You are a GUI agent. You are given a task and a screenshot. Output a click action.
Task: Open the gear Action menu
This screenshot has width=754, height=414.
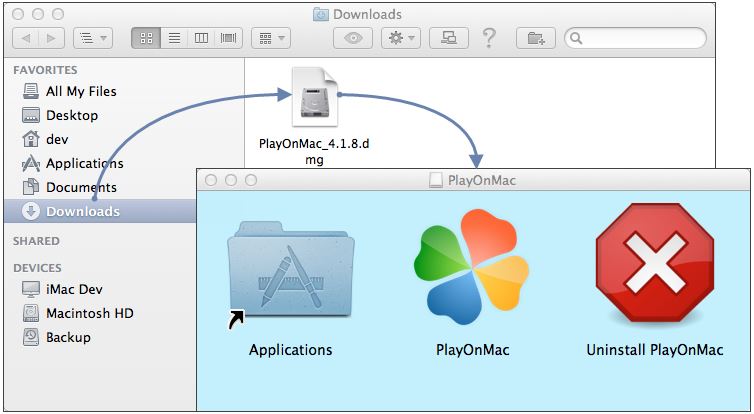pyautogui.click(x=401, y=38)
